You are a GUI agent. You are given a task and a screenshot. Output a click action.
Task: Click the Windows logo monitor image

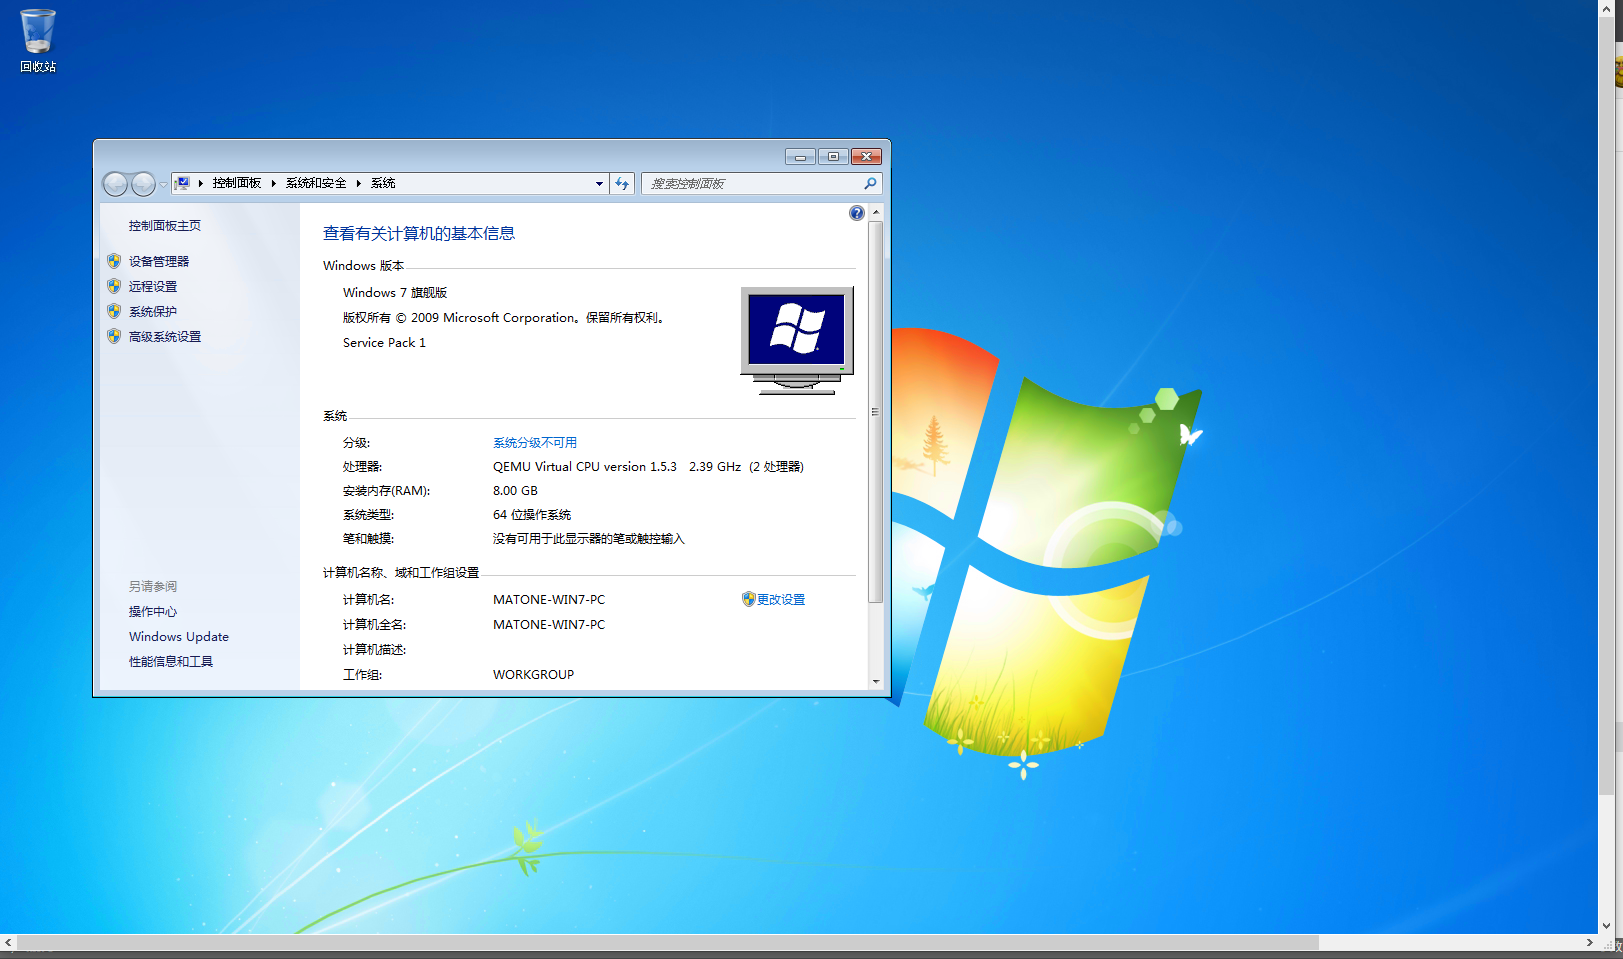(x=797, y=341)
